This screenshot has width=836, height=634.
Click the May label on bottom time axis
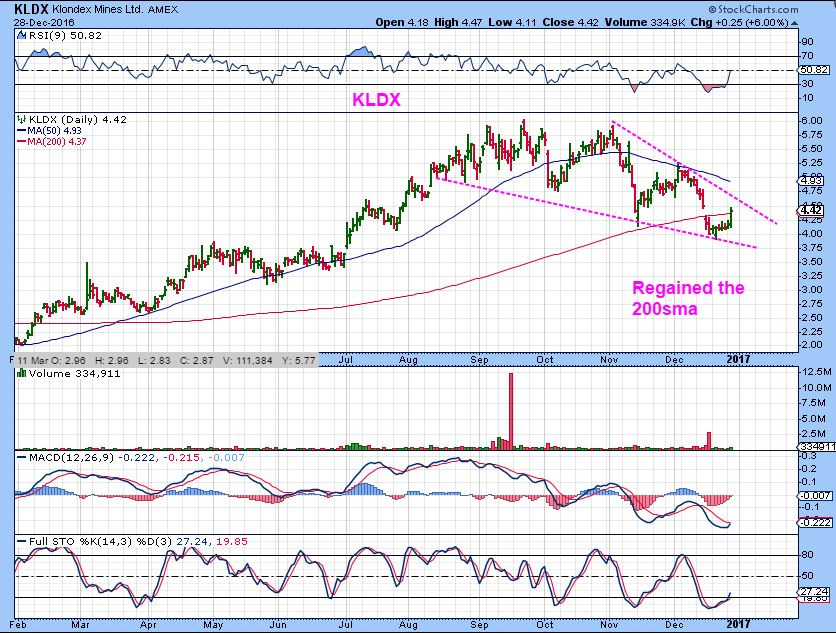click(x=213, y=624)
